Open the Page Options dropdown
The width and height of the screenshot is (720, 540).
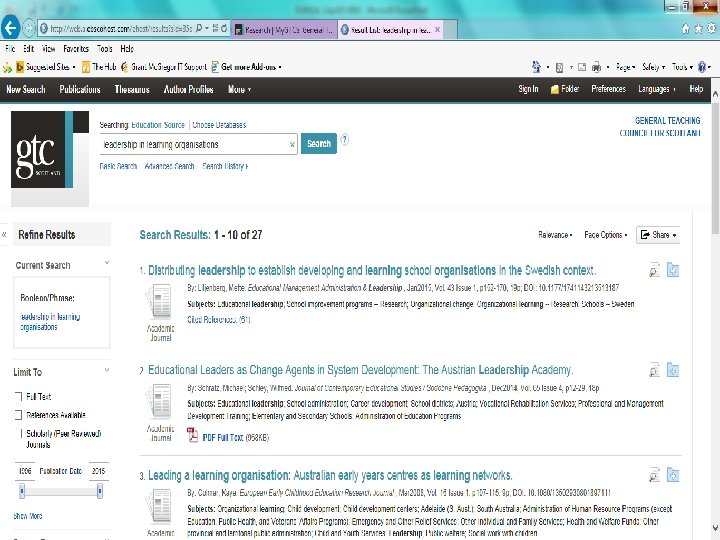pos(605,235)
